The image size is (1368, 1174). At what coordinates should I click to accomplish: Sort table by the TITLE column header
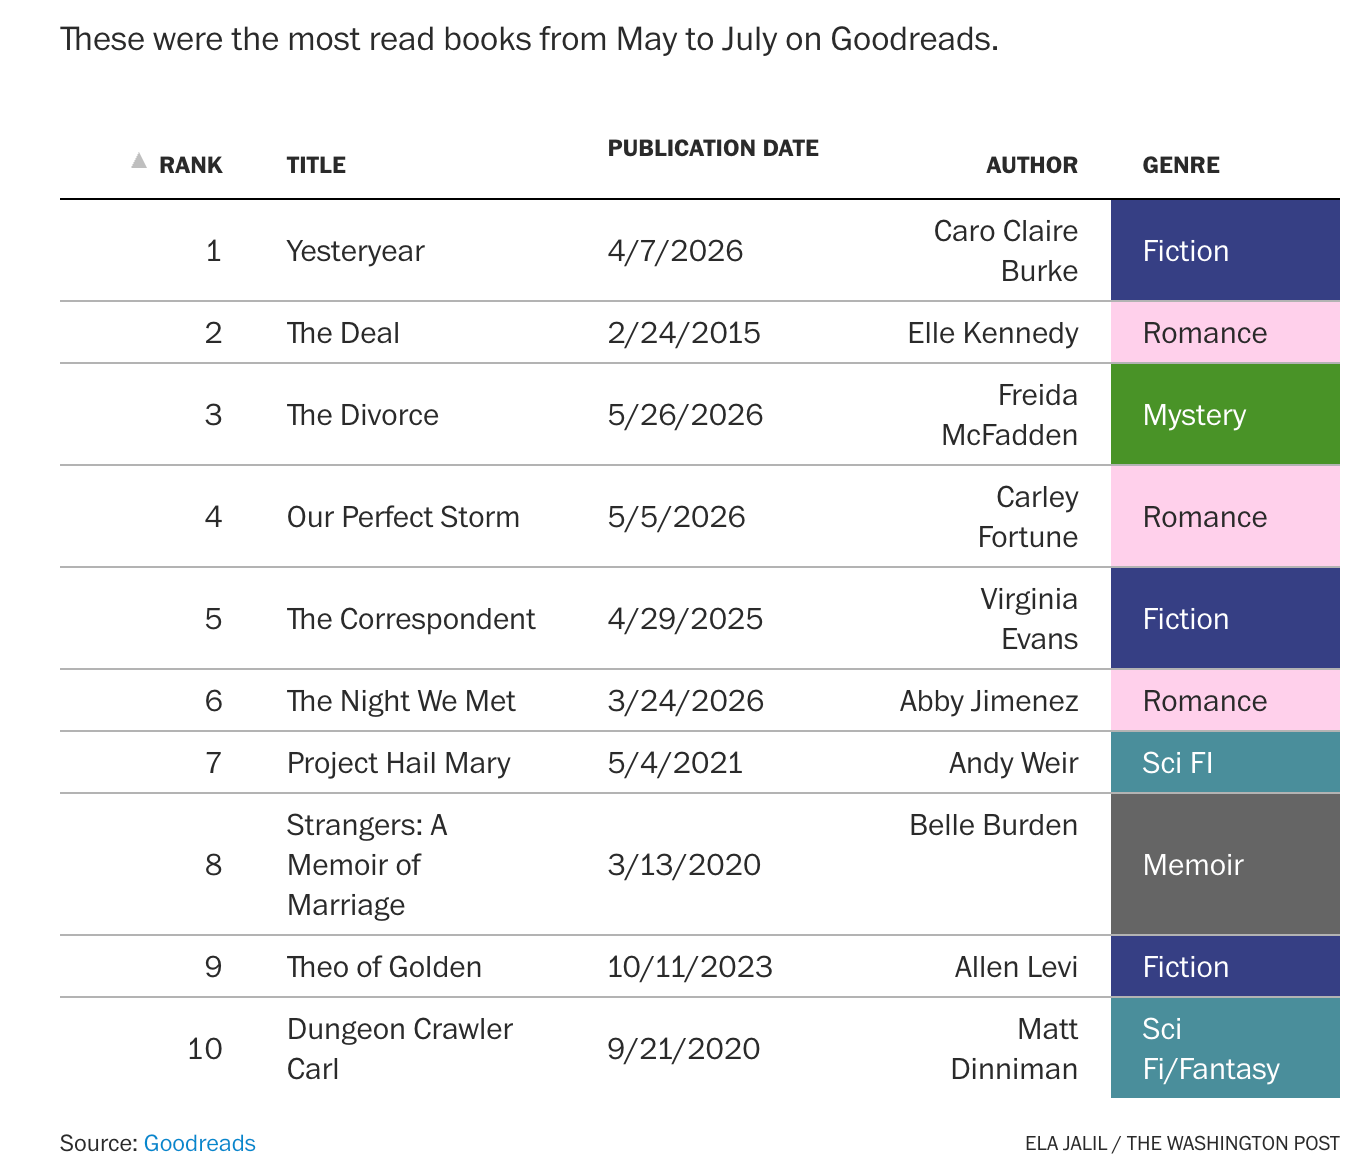316,165
